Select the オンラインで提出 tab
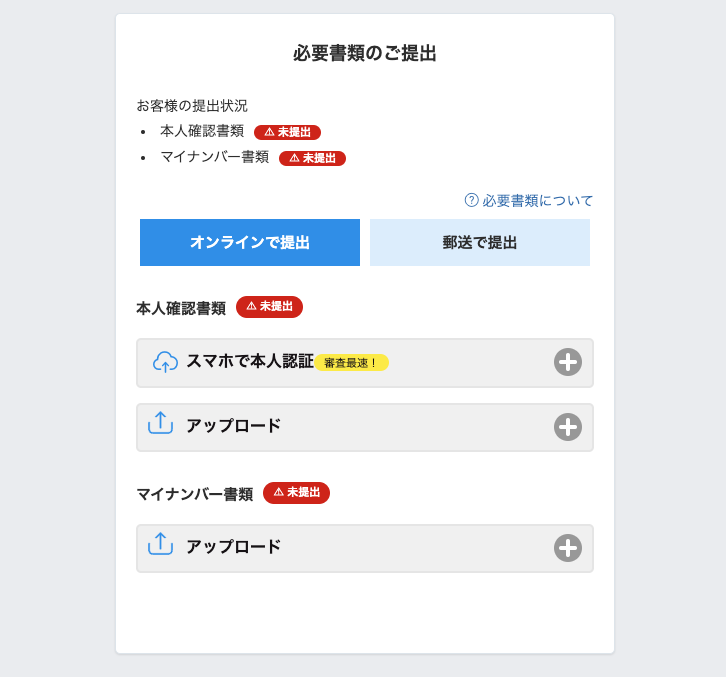This screenshot has height=677, width=726. 250,243
